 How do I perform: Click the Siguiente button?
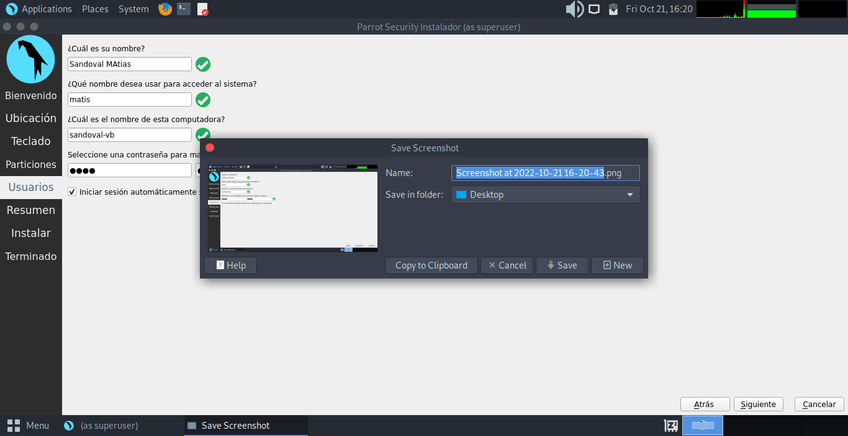758,404
